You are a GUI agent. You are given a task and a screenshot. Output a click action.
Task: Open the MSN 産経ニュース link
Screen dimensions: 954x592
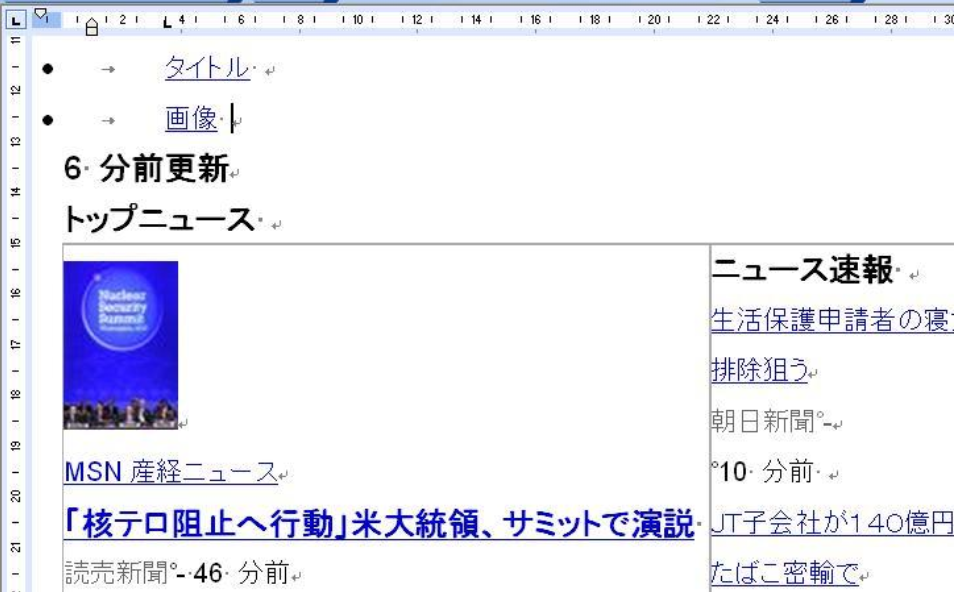click(170, 471)
